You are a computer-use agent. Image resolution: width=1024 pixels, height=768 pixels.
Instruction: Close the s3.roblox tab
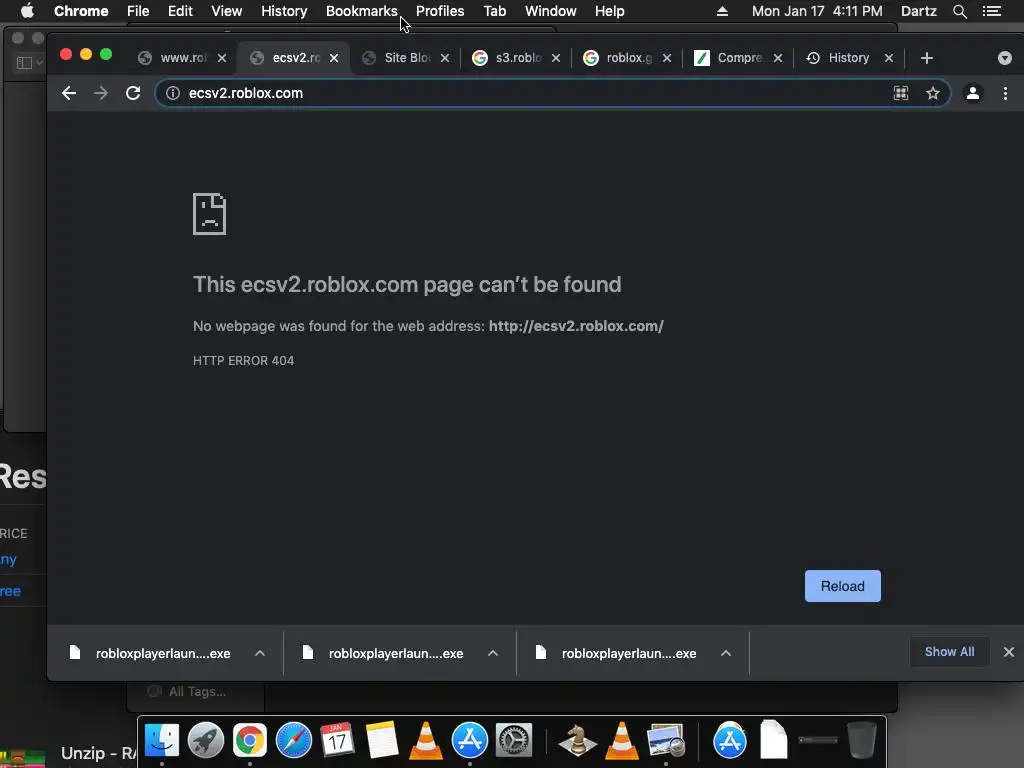pos(556,58)
